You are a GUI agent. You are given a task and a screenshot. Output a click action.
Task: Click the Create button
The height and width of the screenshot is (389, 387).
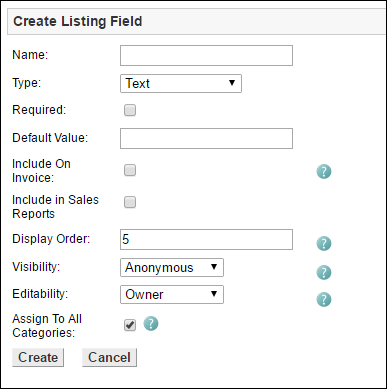pos(38,358)
